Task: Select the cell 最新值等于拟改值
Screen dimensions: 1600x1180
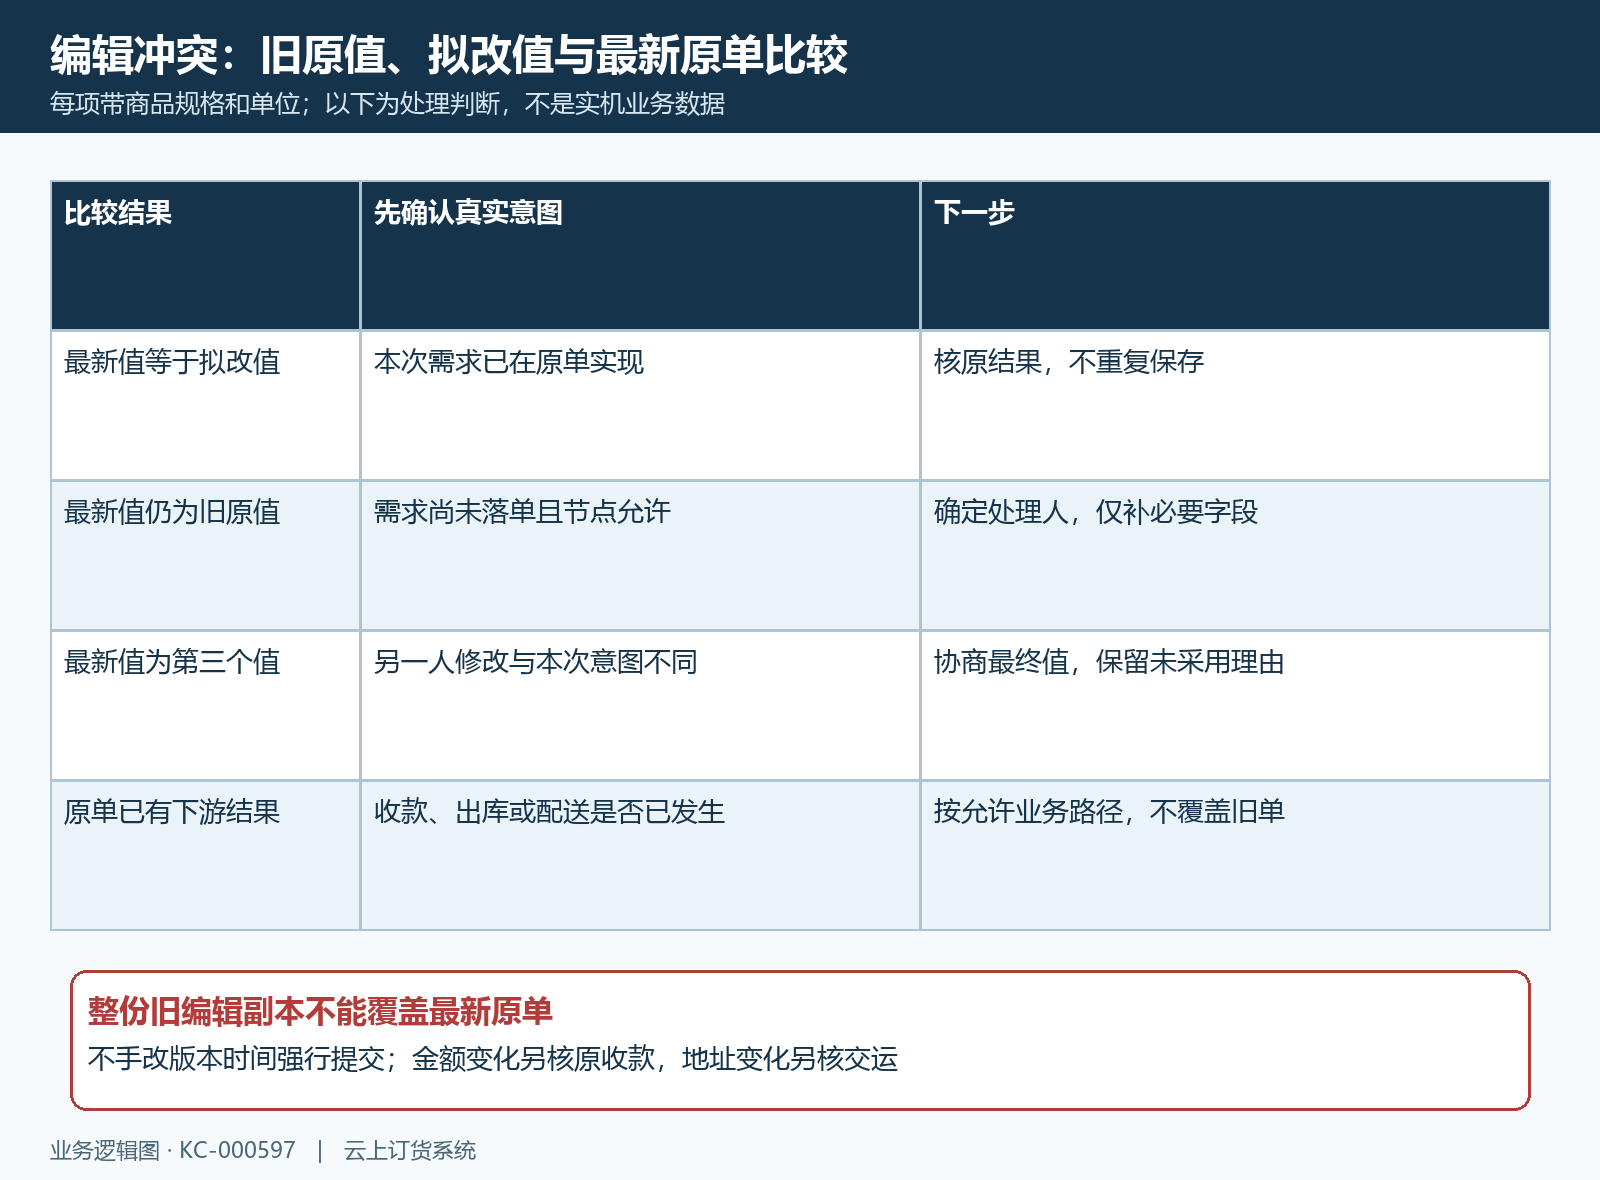Action: point(205,405)
